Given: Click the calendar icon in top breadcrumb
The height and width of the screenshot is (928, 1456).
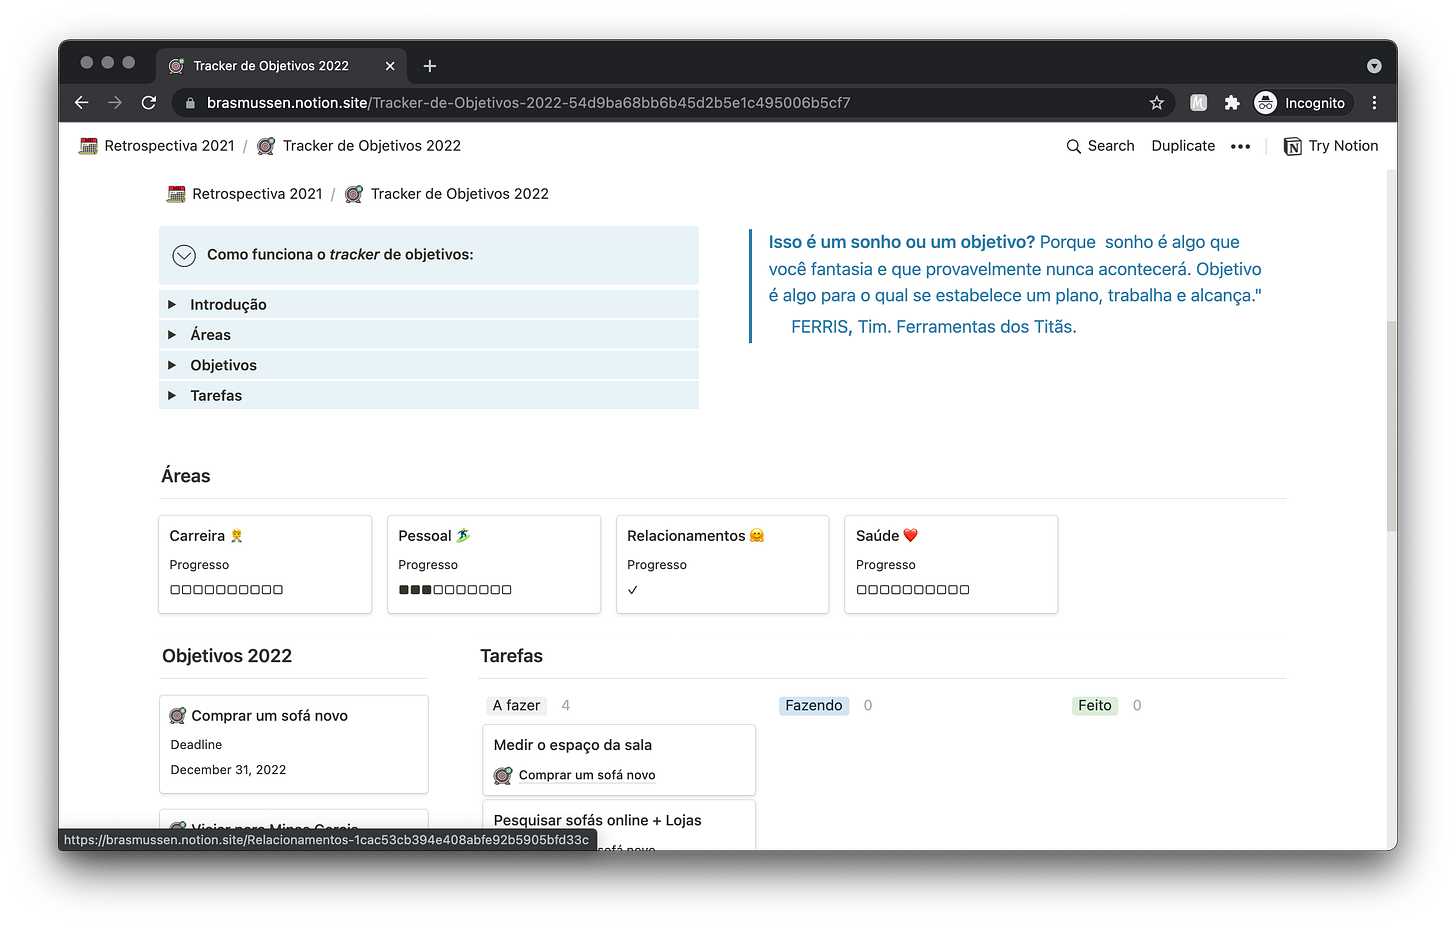Looking at the screenshot, I should [89, 146].
